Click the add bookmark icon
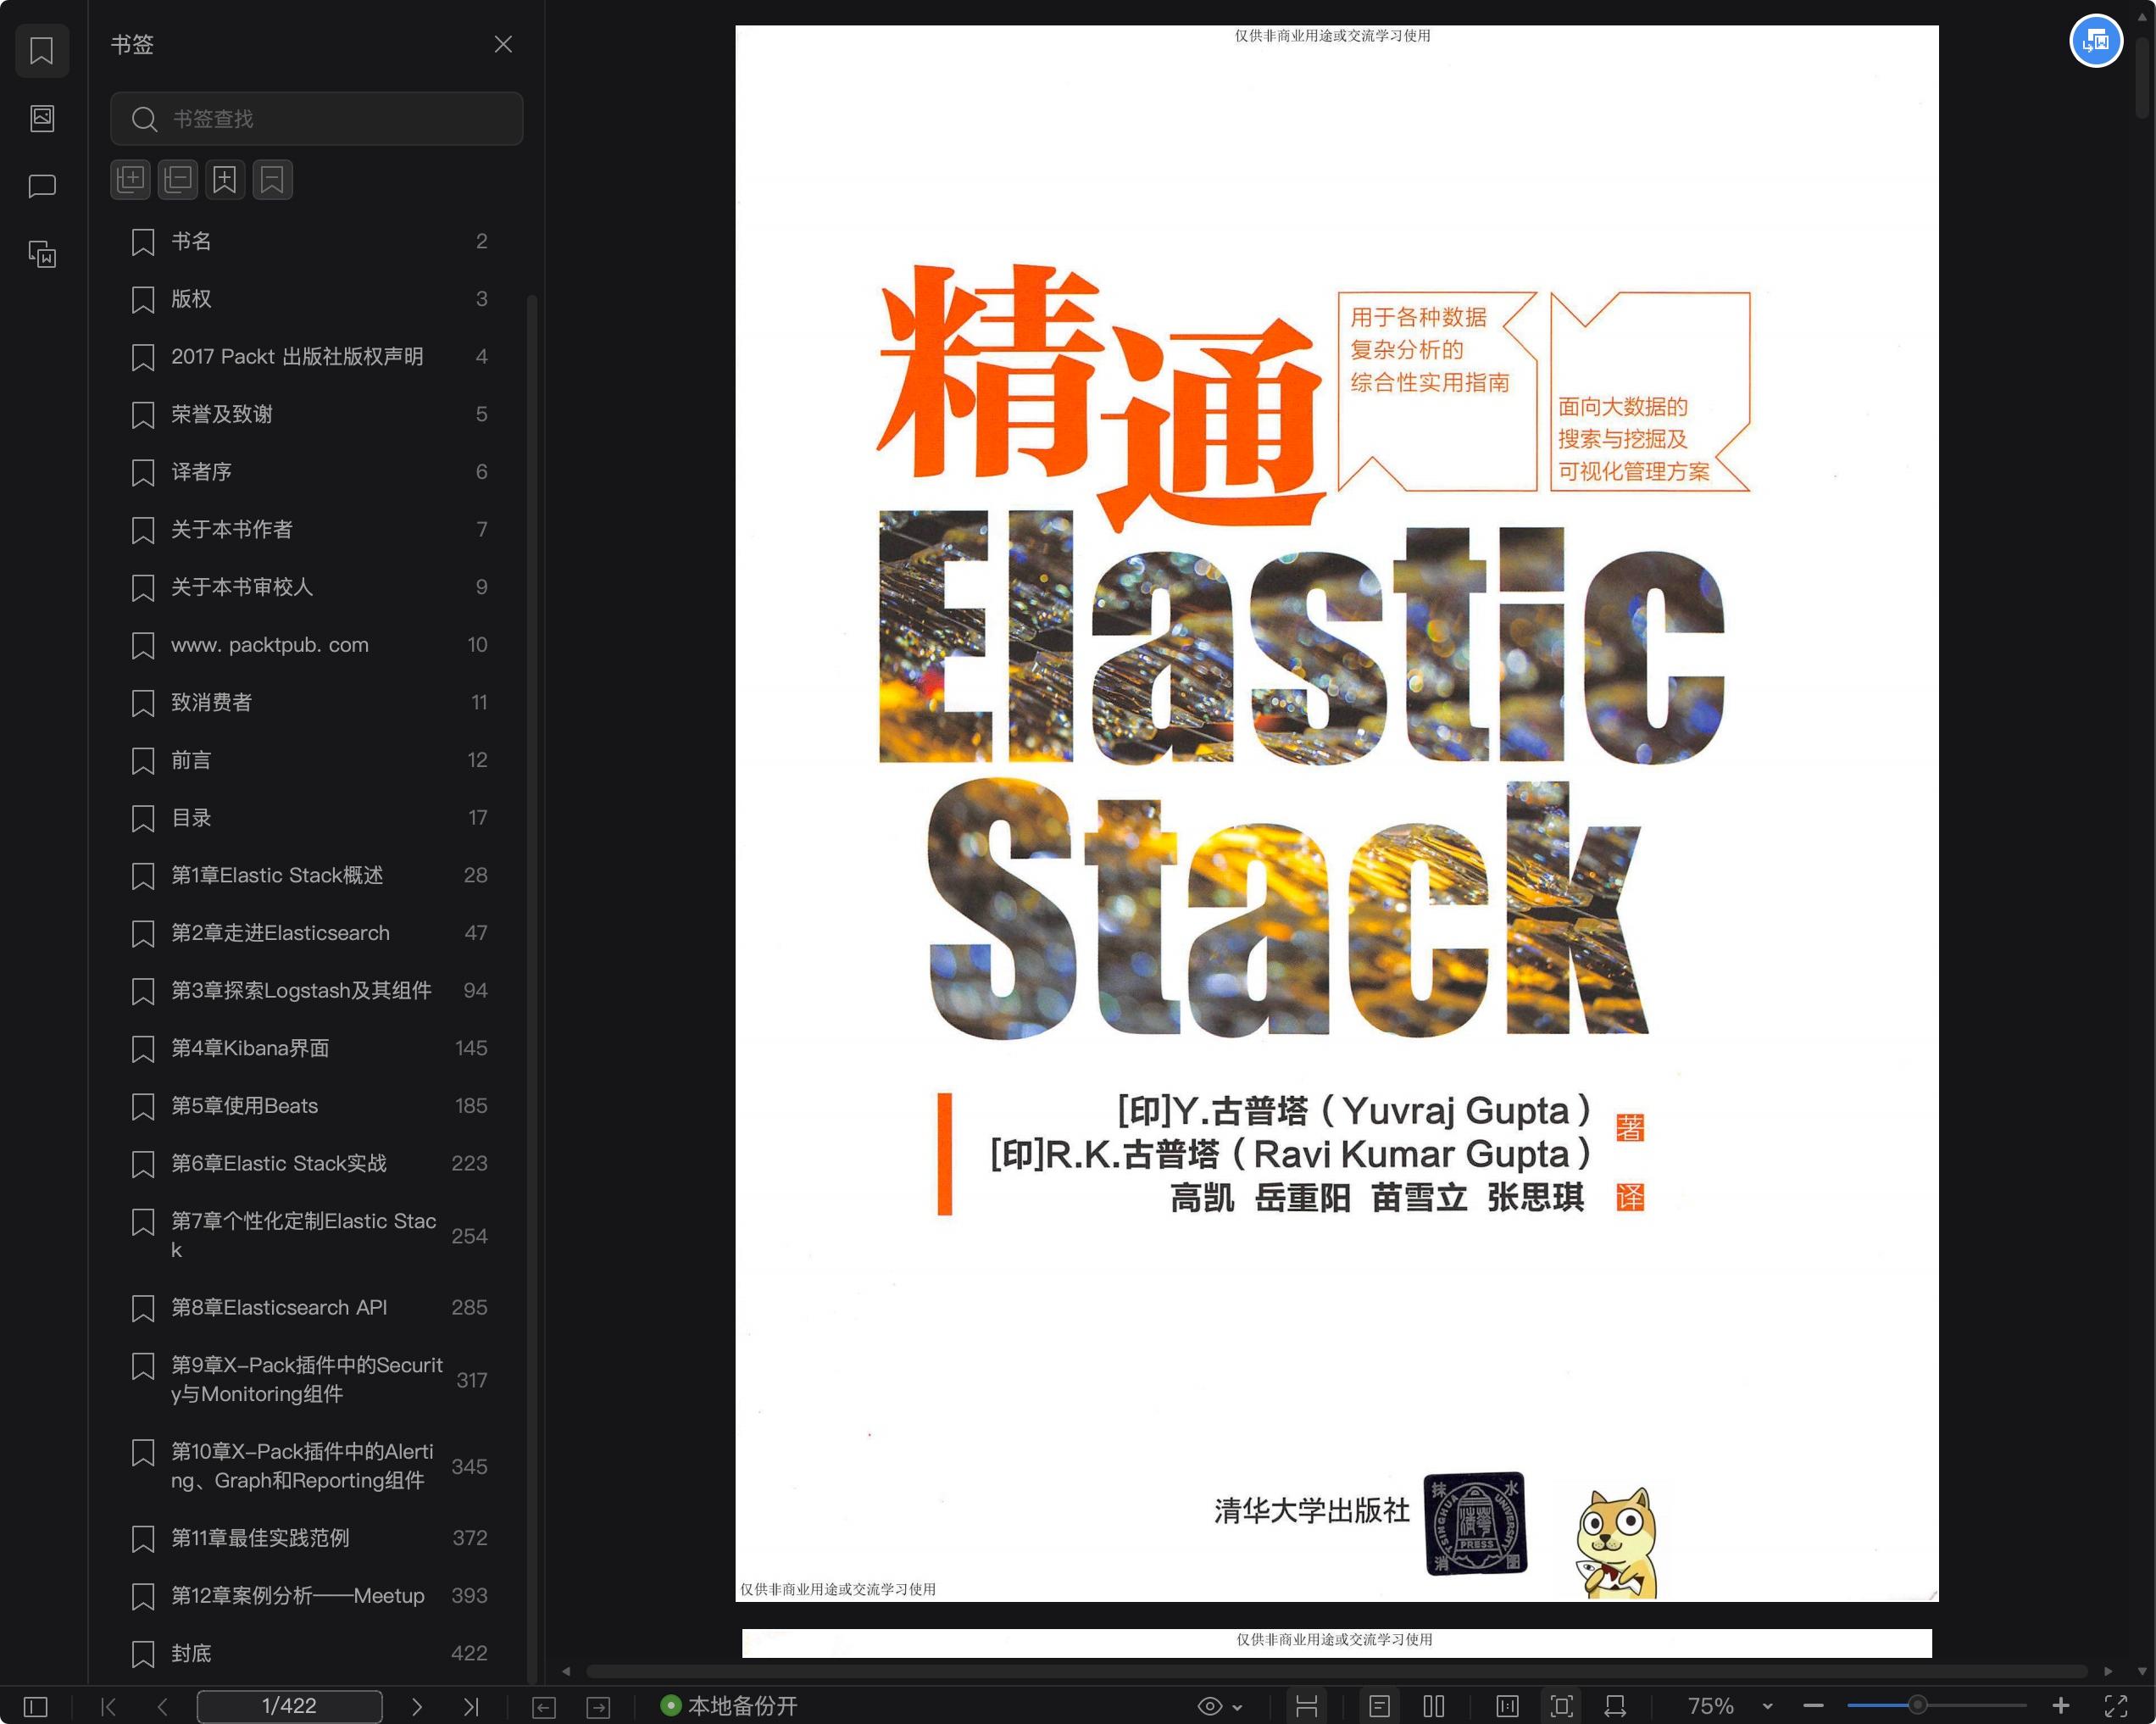This screenshot has width=2156, height=1724. tap(225, 180)
